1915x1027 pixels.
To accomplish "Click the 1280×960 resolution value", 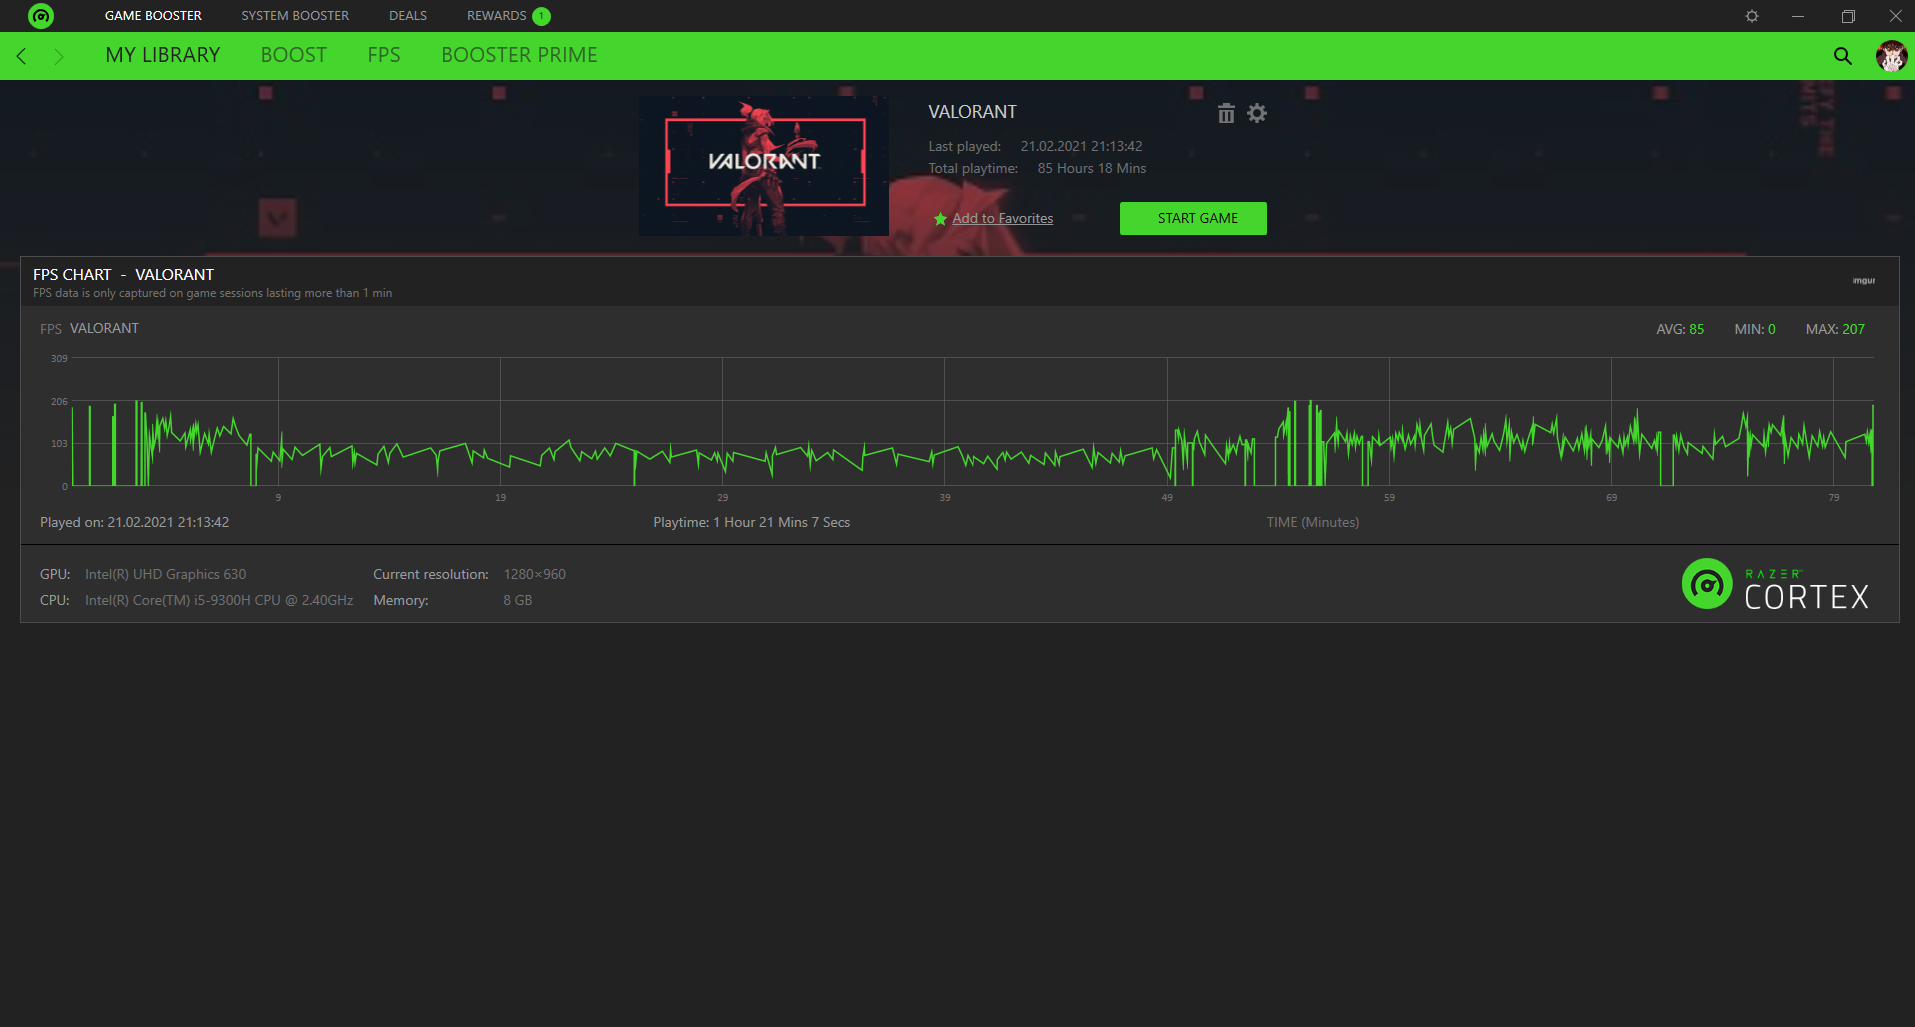I will [535, 574].
